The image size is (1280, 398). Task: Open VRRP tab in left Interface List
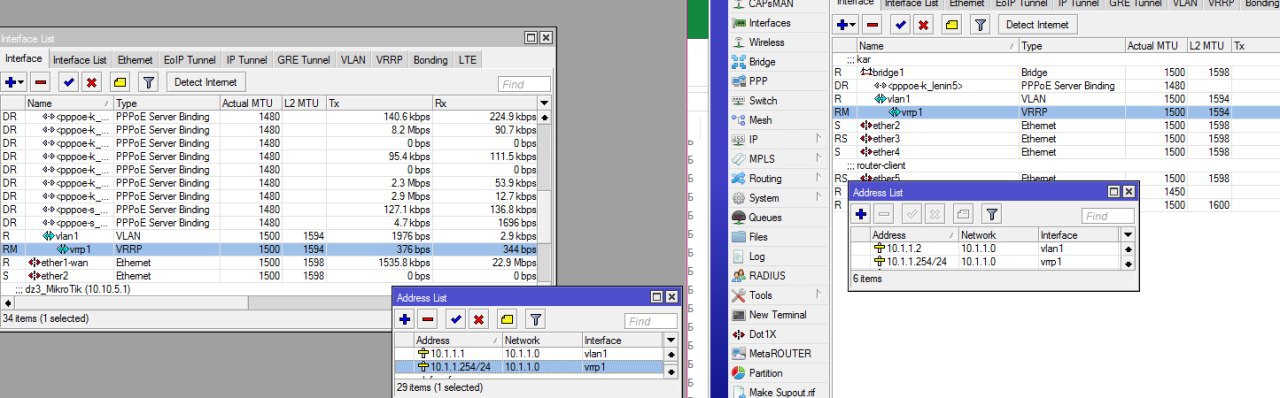[388, 60]
